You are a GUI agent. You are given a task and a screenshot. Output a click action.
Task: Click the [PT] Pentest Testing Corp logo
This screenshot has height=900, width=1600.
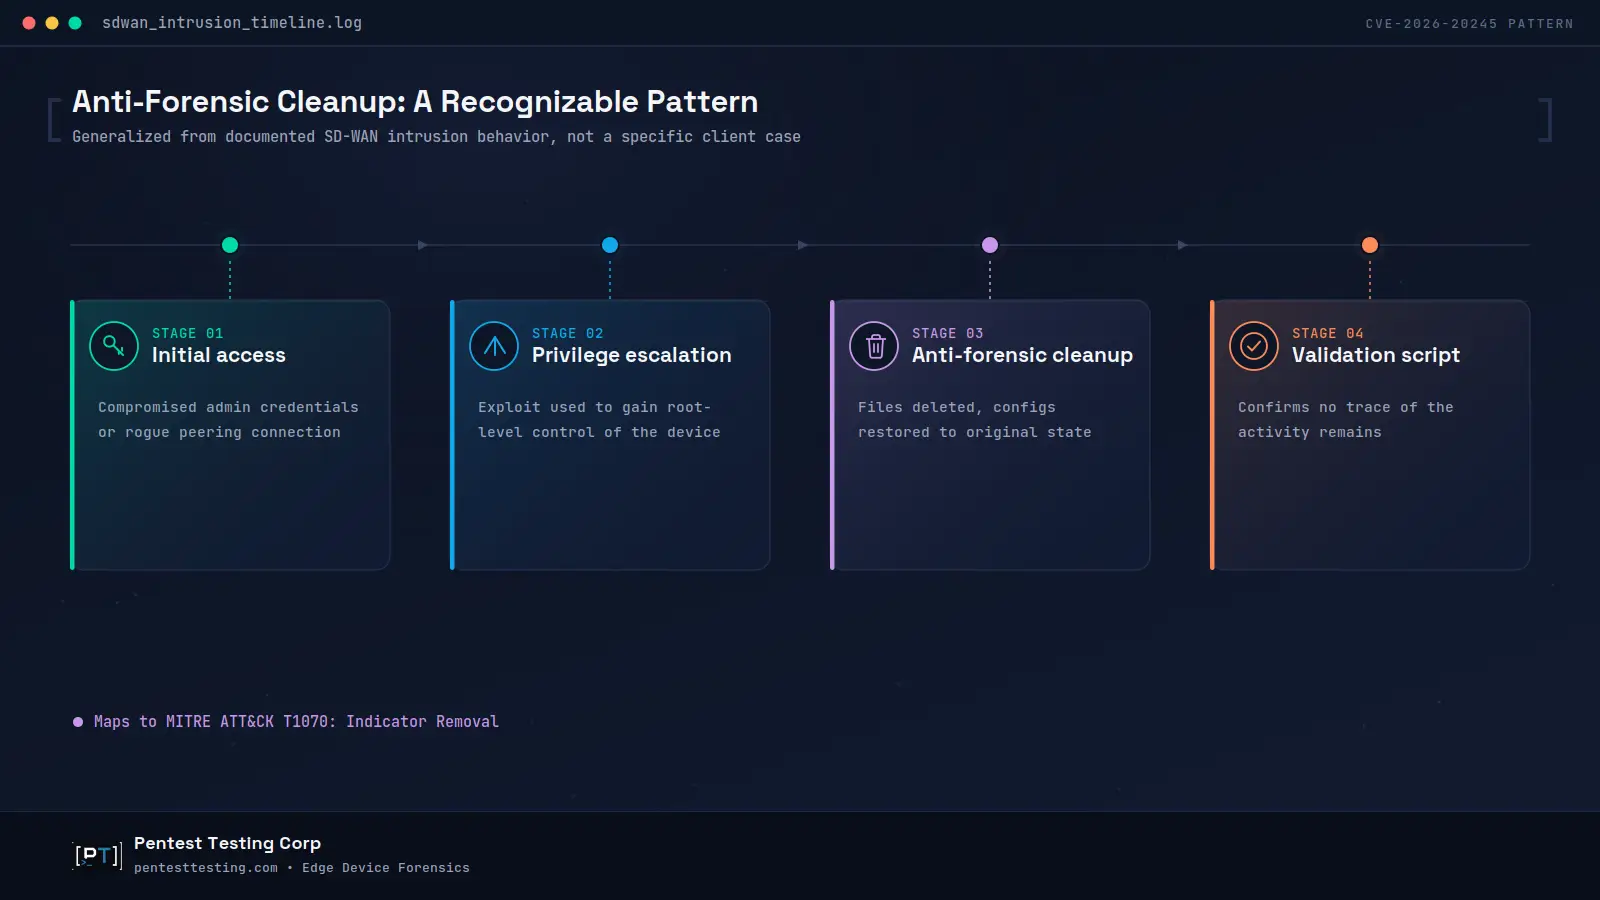(98, 855)
